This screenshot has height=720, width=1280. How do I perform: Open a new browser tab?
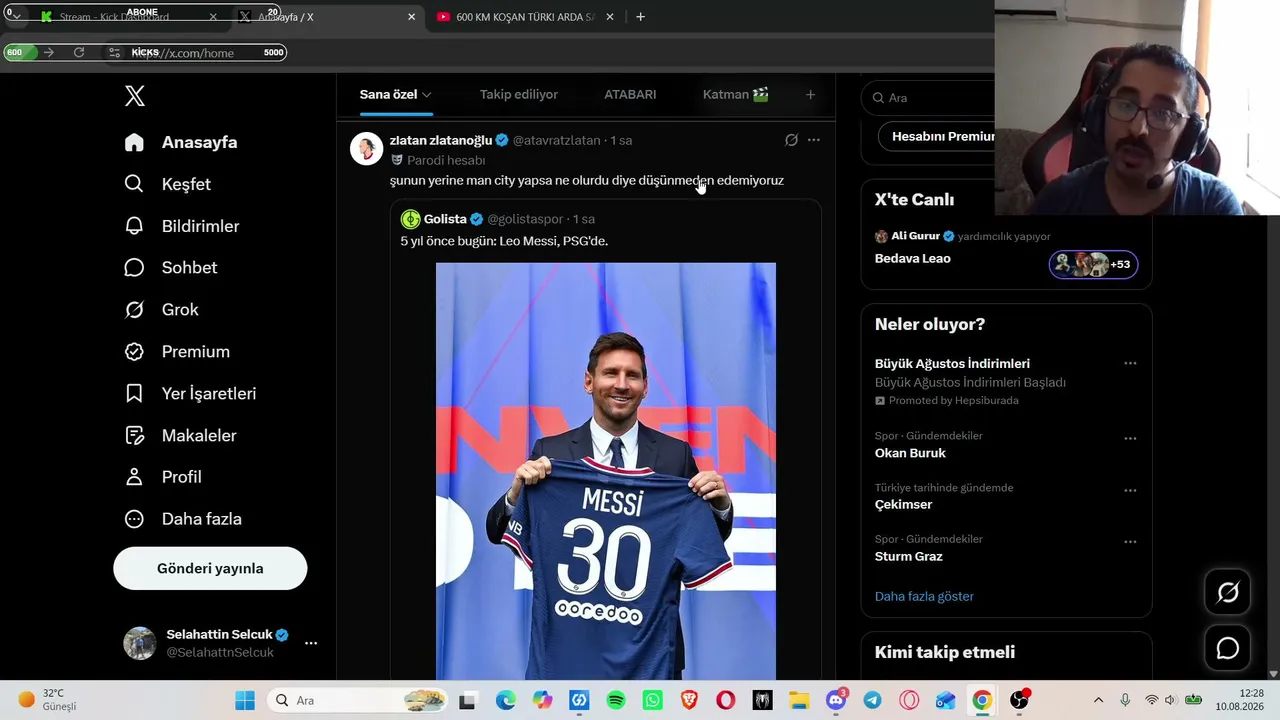tap(640, 17)
